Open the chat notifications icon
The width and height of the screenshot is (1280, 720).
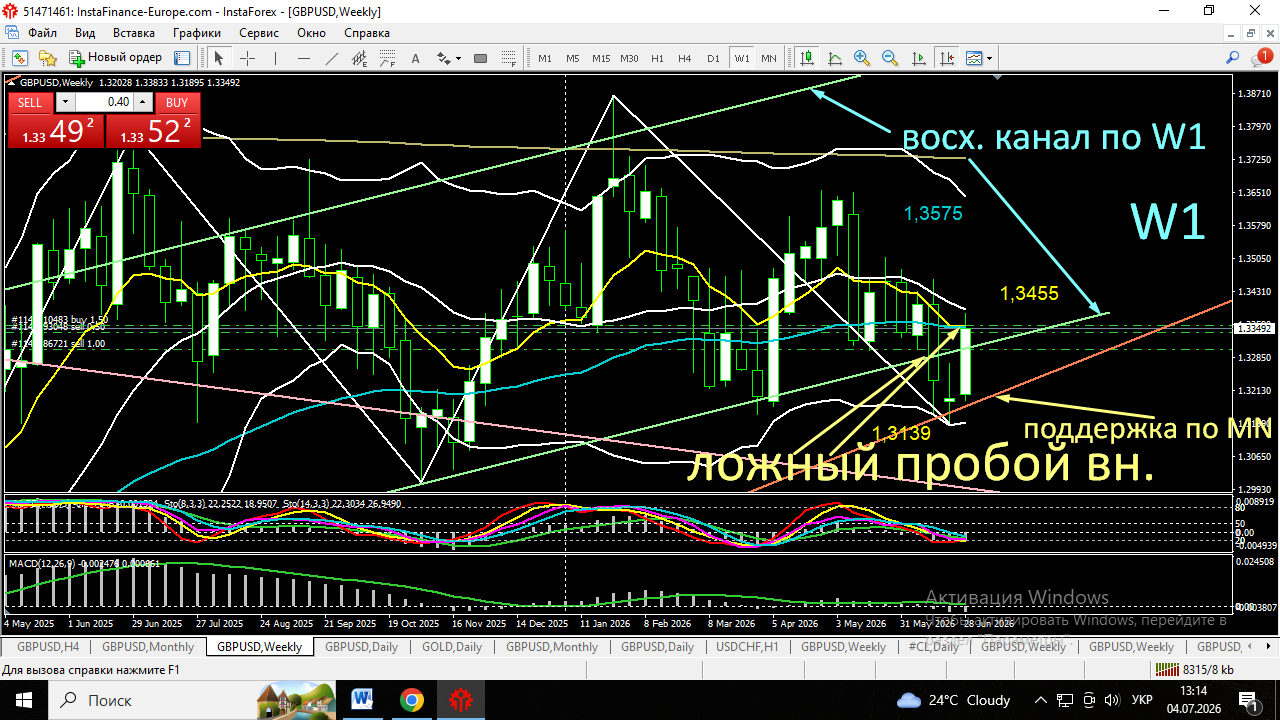point(1262,57)
